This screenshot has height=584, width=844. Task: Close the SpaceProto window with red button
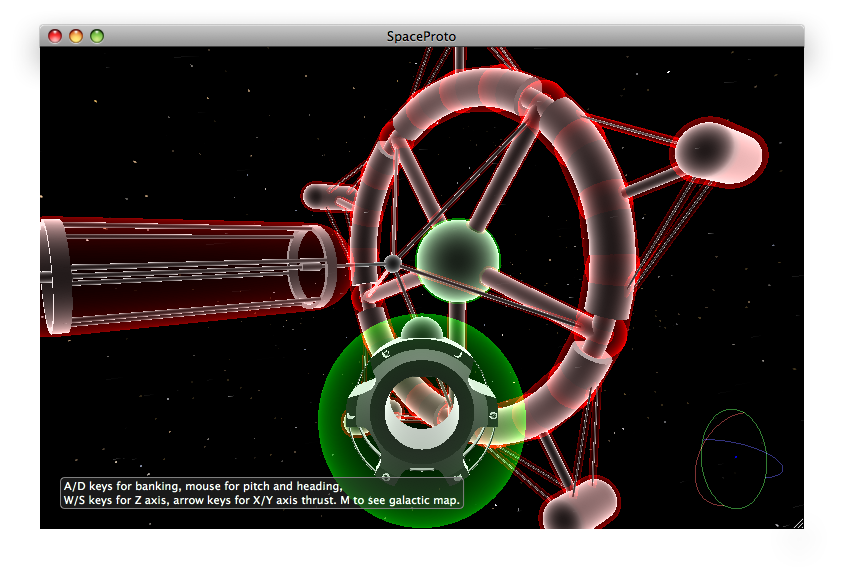(x=55, y=36)
